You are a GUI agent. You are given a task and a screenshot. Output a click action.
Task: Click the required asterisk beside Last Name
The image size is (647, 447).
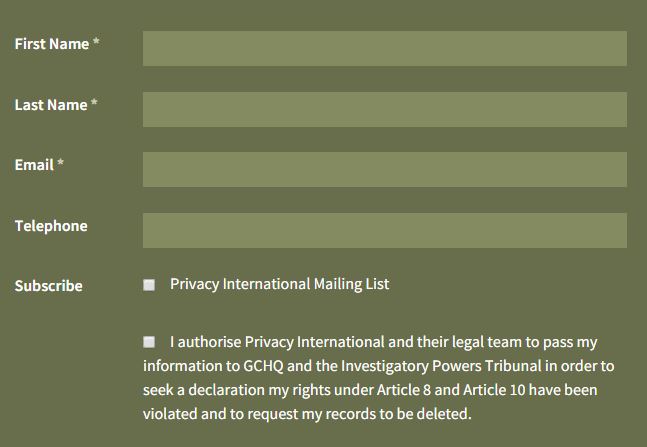pos(94,105)
